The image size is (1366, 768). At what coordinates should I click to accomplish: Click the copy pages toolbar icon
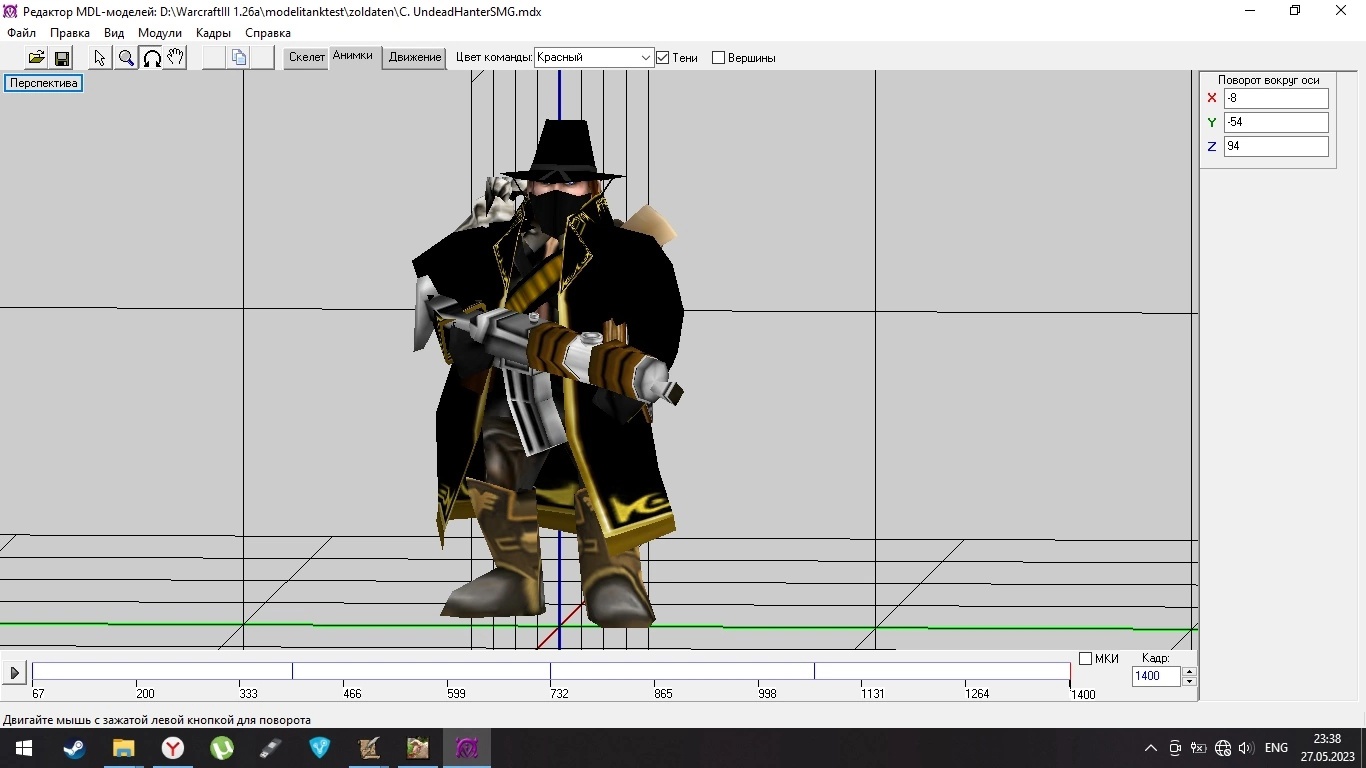(239, 58)
